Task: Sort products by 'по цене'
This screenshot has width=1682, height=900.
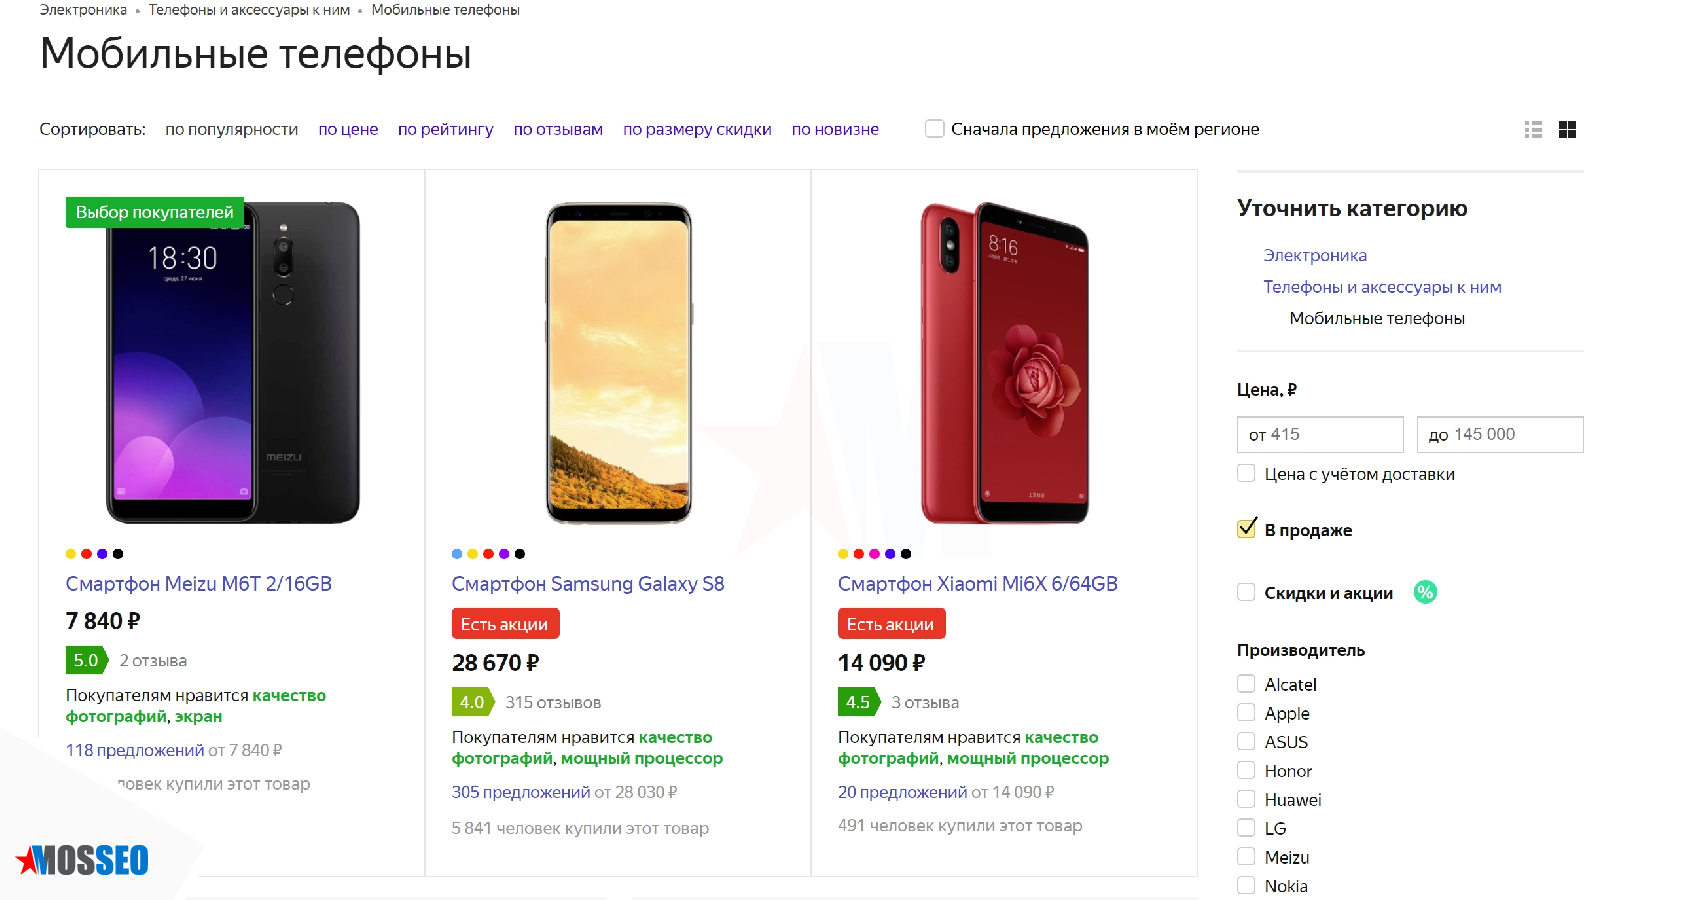Action: click(x=347, y=129)
